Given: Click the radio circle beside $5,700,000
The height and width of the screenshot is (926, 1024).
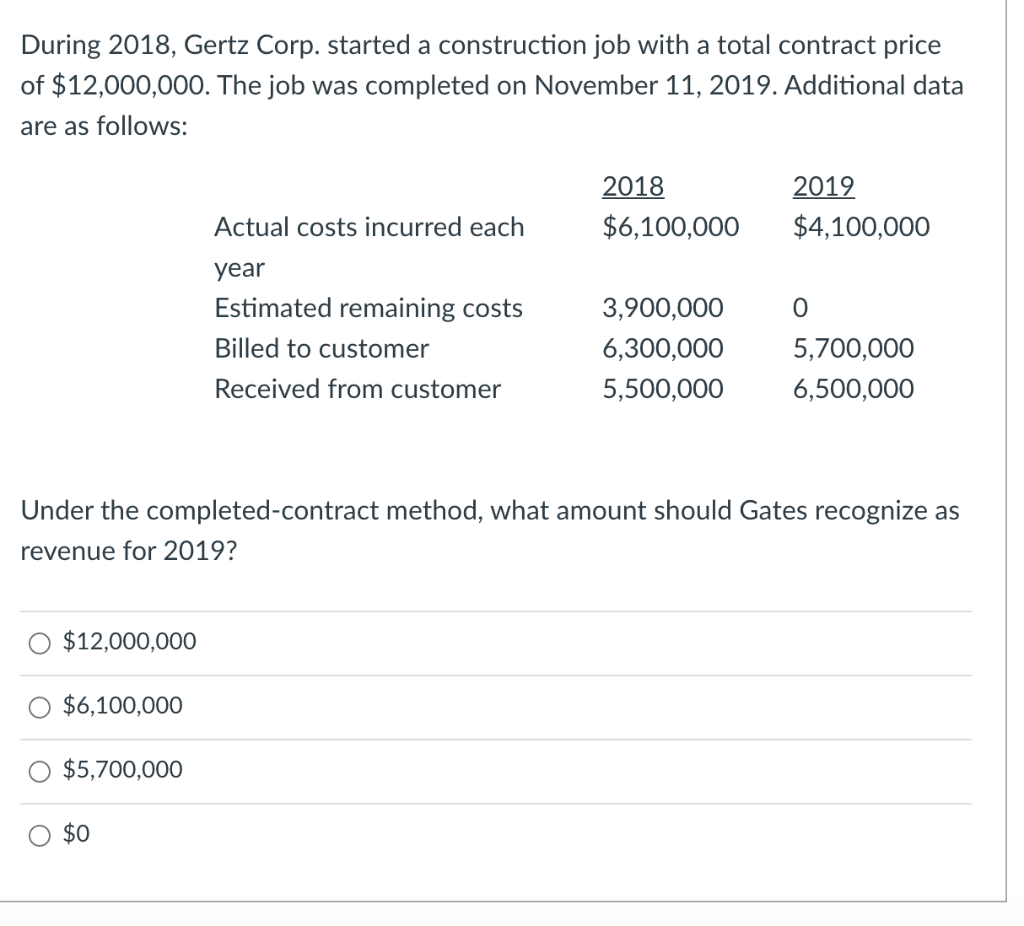Looking at the screenshot, I should tap(39, 771).
